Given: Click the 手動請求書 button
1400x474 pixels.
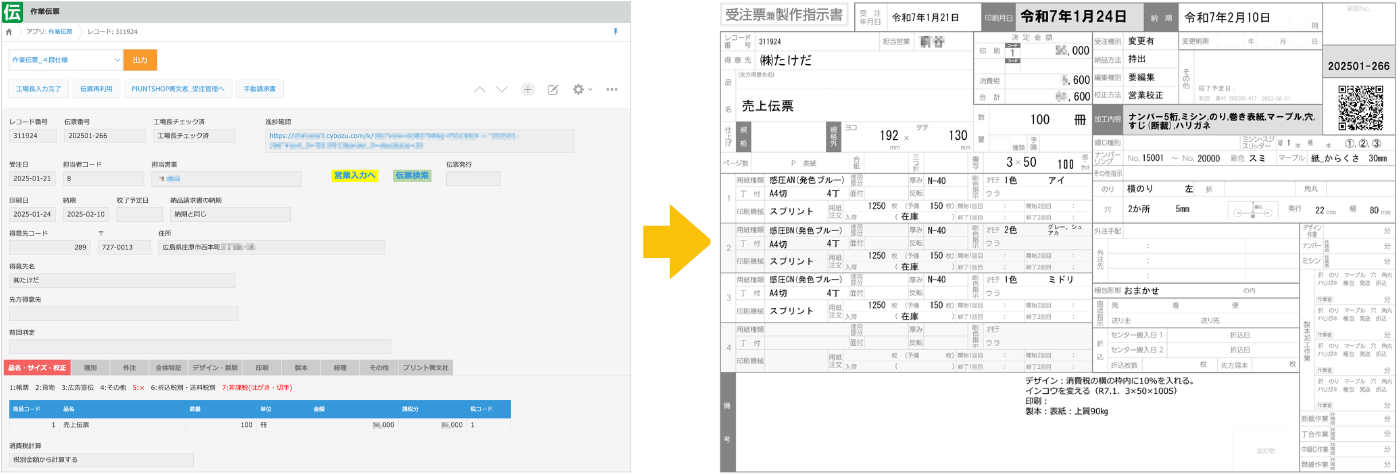Looking at the screenshot, I should (261, 89).
